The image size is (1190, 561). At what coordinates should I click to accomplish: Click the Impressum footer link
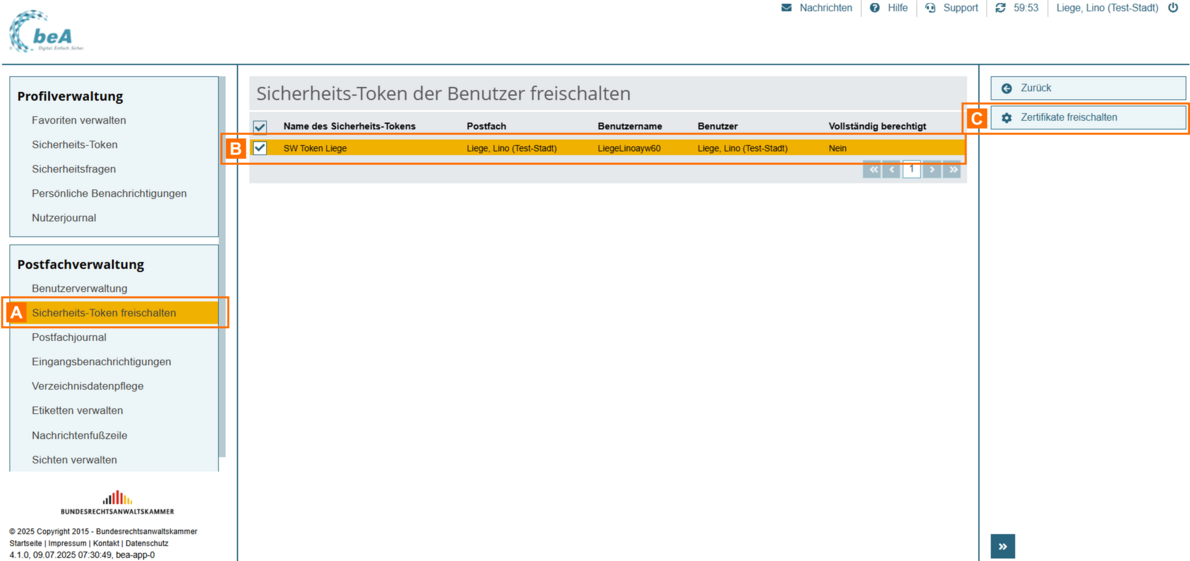pos(67,543)
